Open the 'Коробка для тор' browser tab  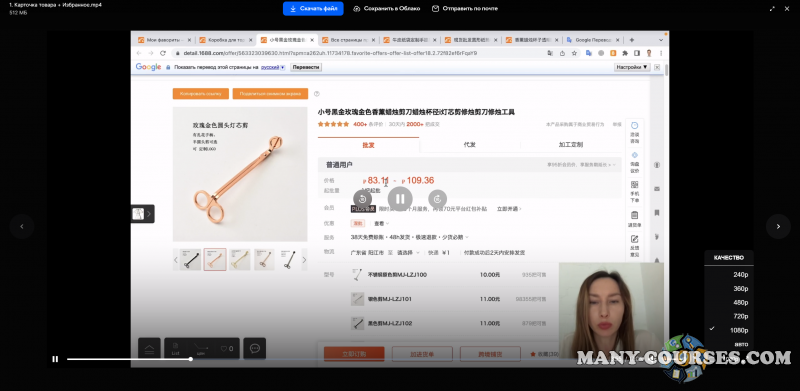[226, 40]
